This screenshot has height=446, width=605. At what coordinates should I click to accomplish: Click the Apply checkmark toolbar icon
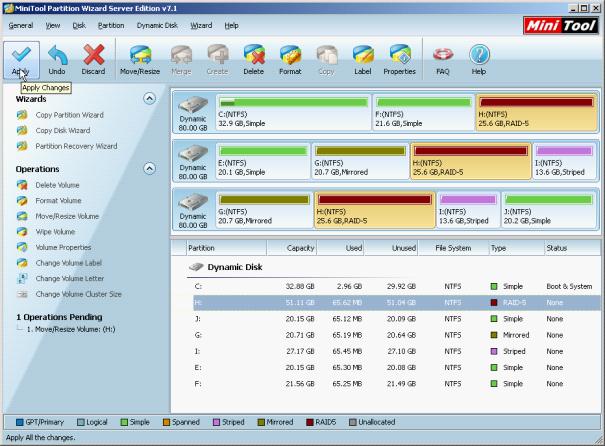coord(21,55)
